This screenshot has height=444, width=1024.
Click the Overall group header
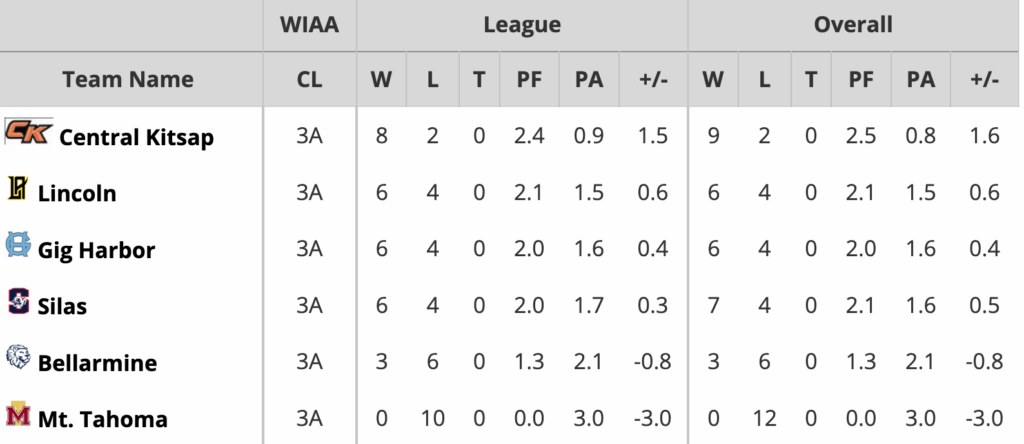tap(853, 25)
